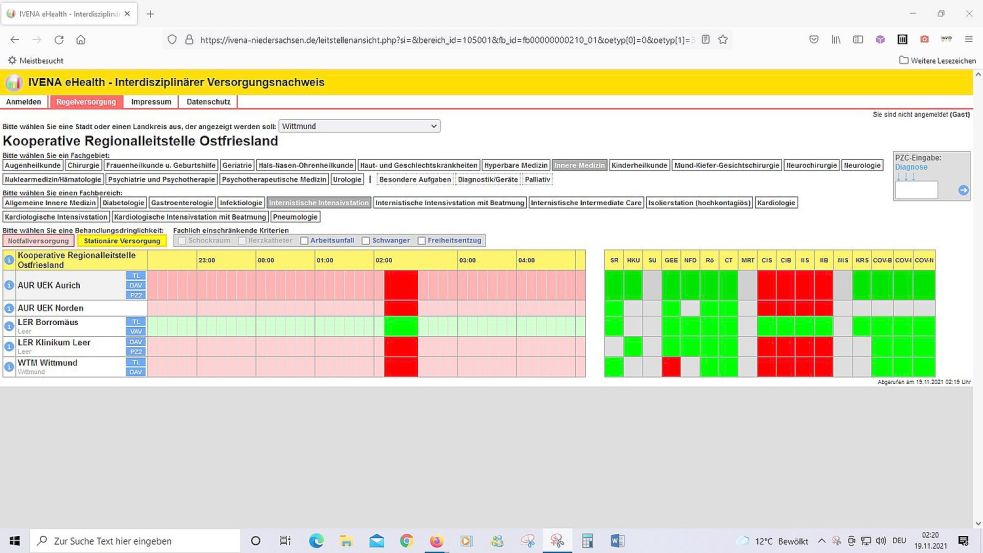
Task: Click the Meistbesucht bookmarks entry
Action: click(x=36, y=61)
